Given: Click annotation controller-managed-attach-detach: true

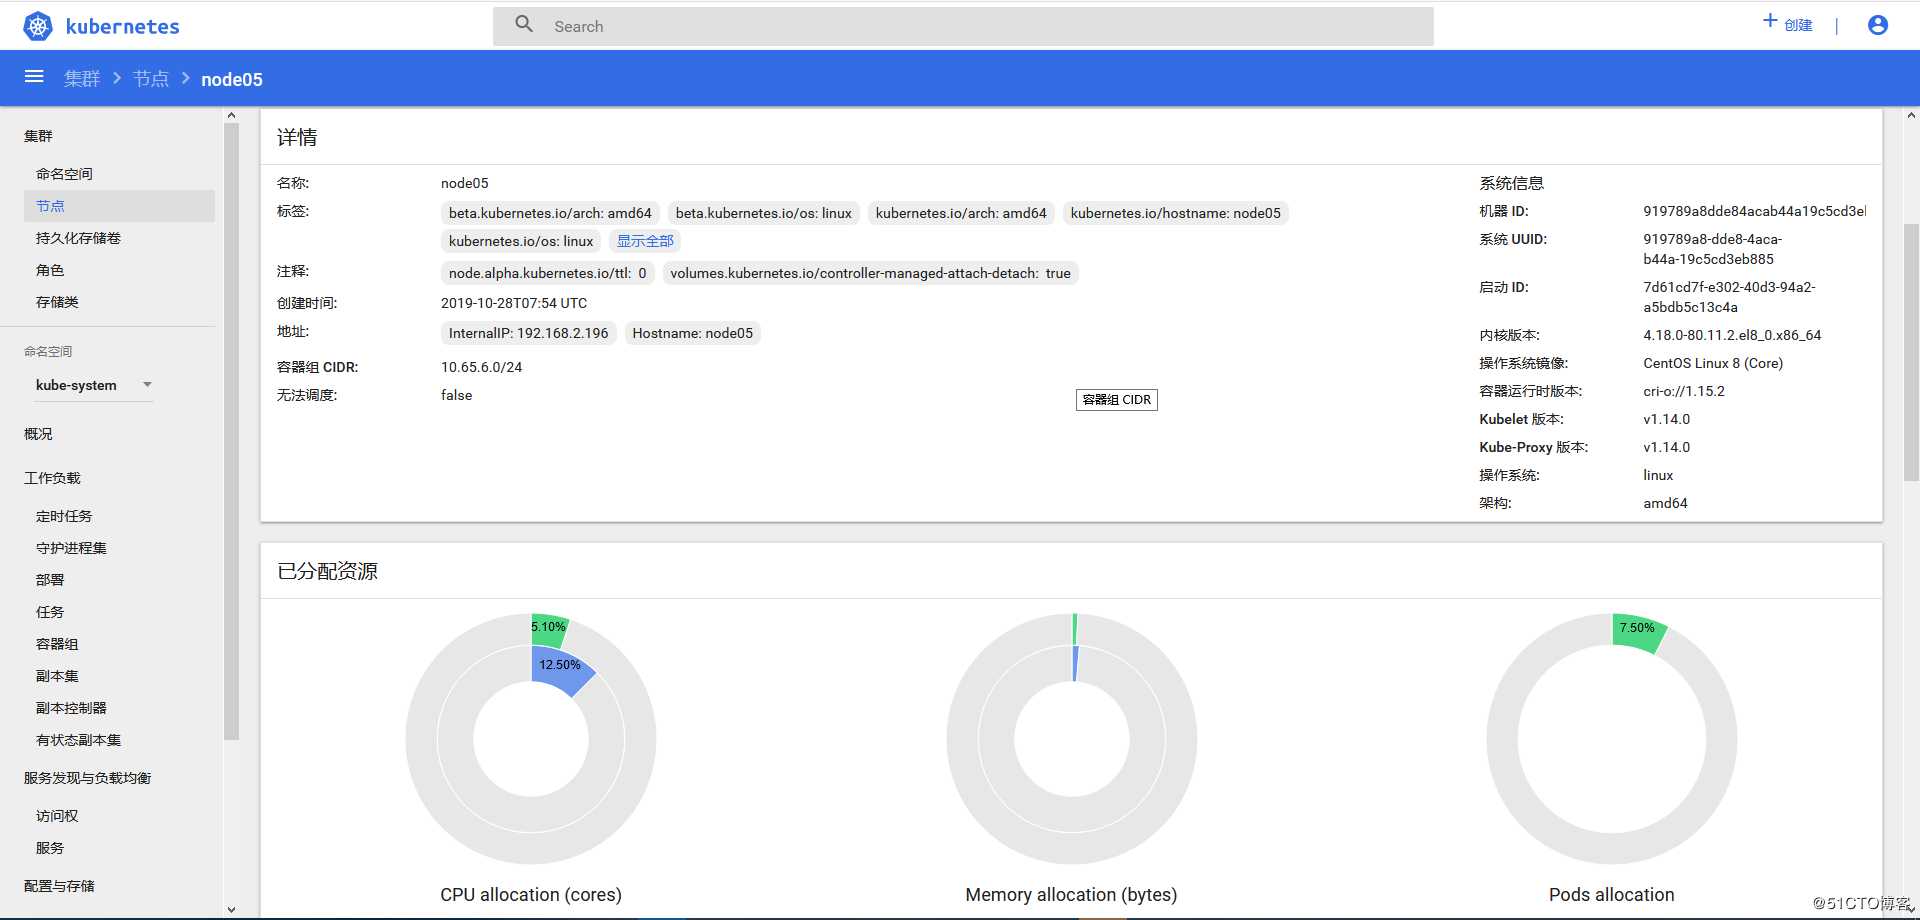Looking at the screenshot, I should (x=870, y=273).
